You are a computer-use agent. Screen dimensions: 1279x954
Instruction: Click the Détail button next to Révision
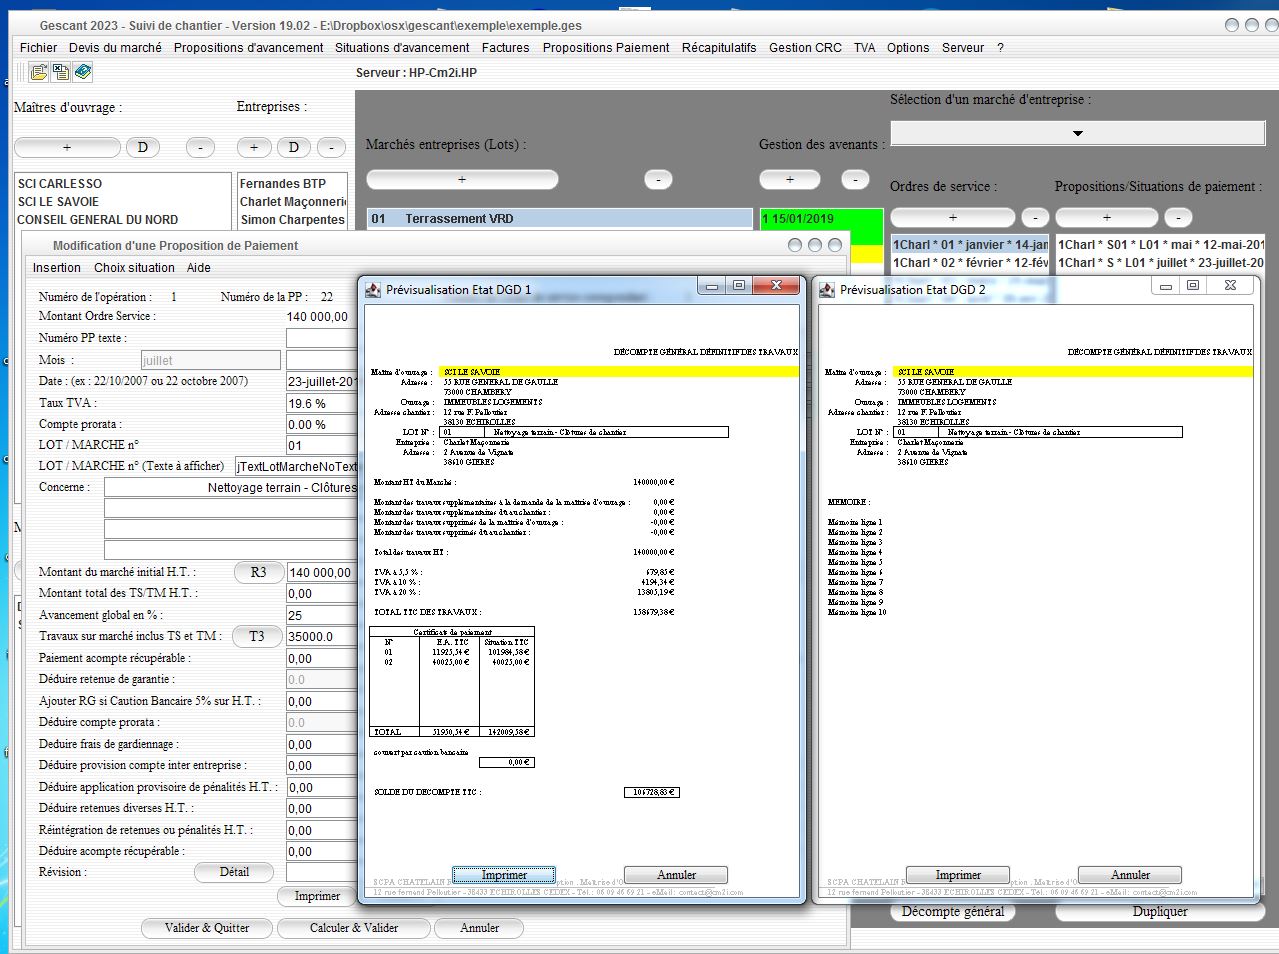pos(234,872)
